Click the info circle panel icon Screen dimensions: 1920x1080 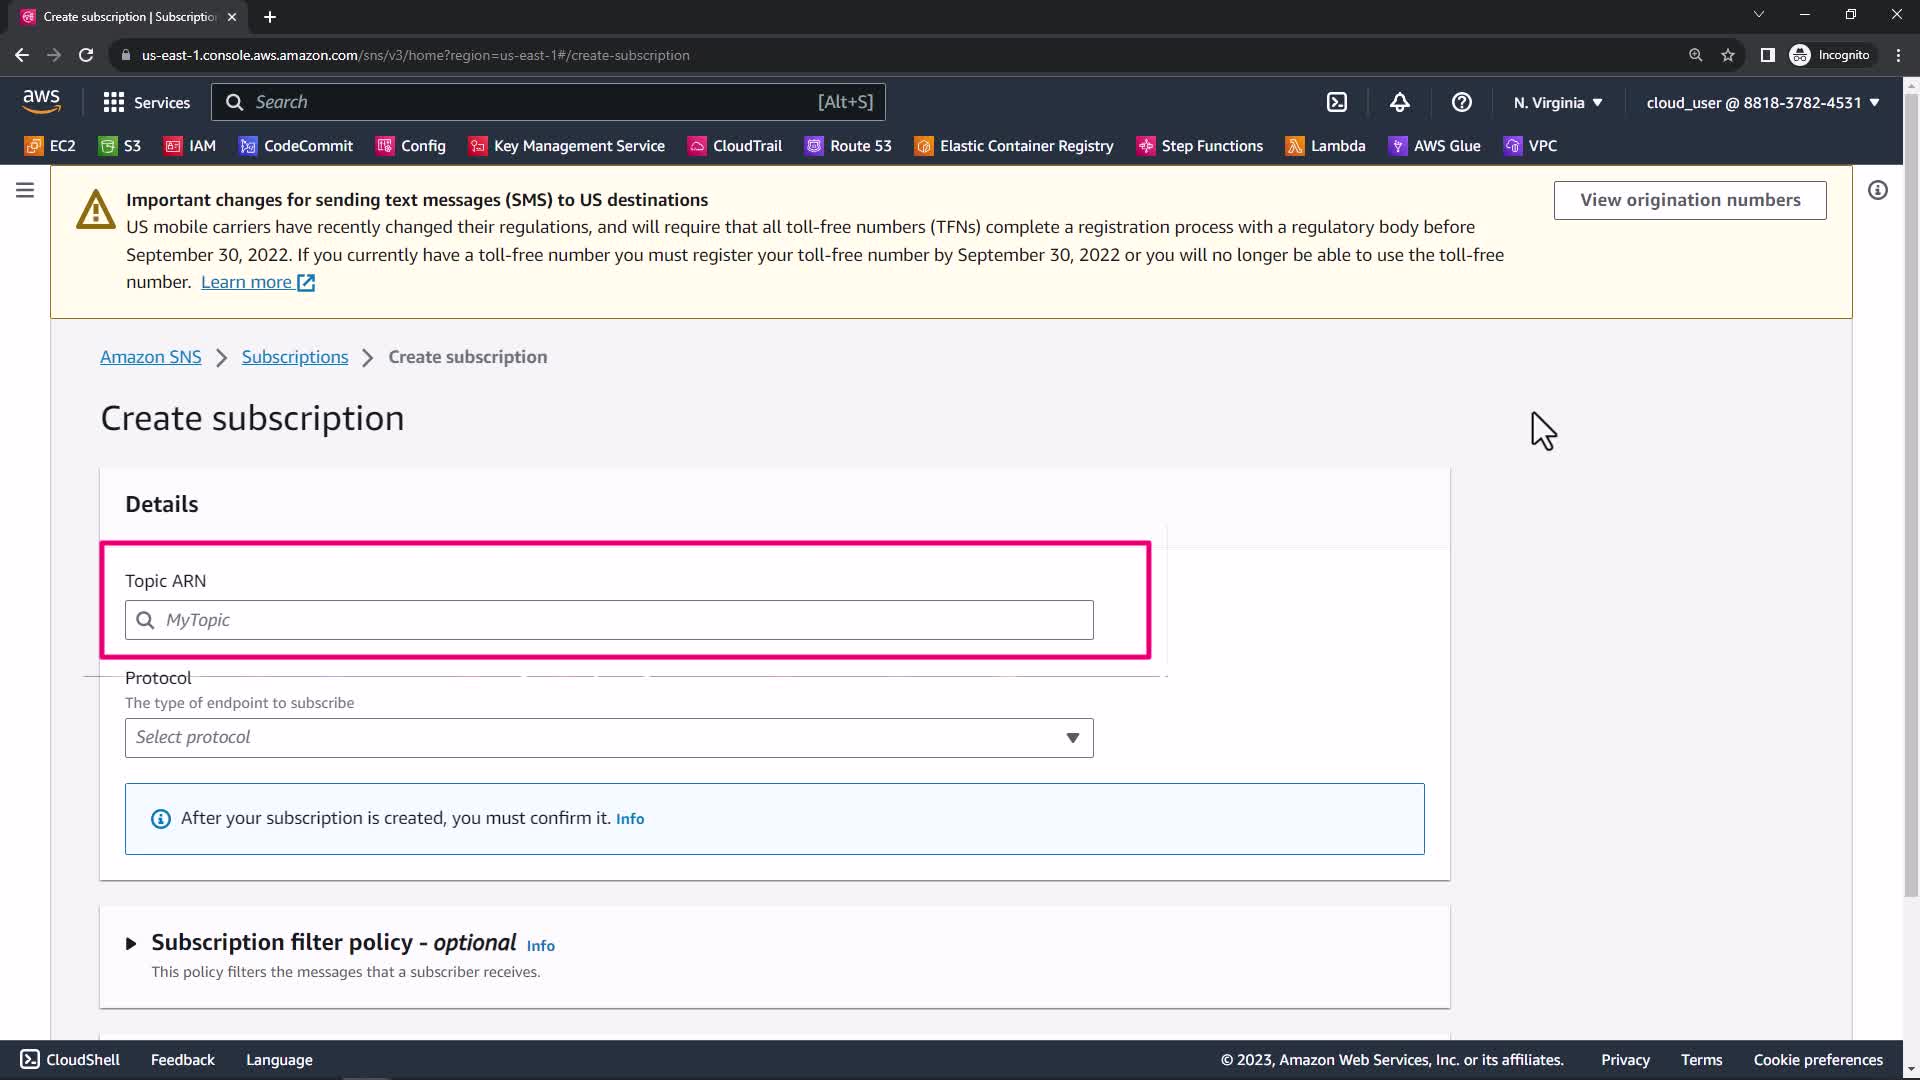(x=1877, y=190)
